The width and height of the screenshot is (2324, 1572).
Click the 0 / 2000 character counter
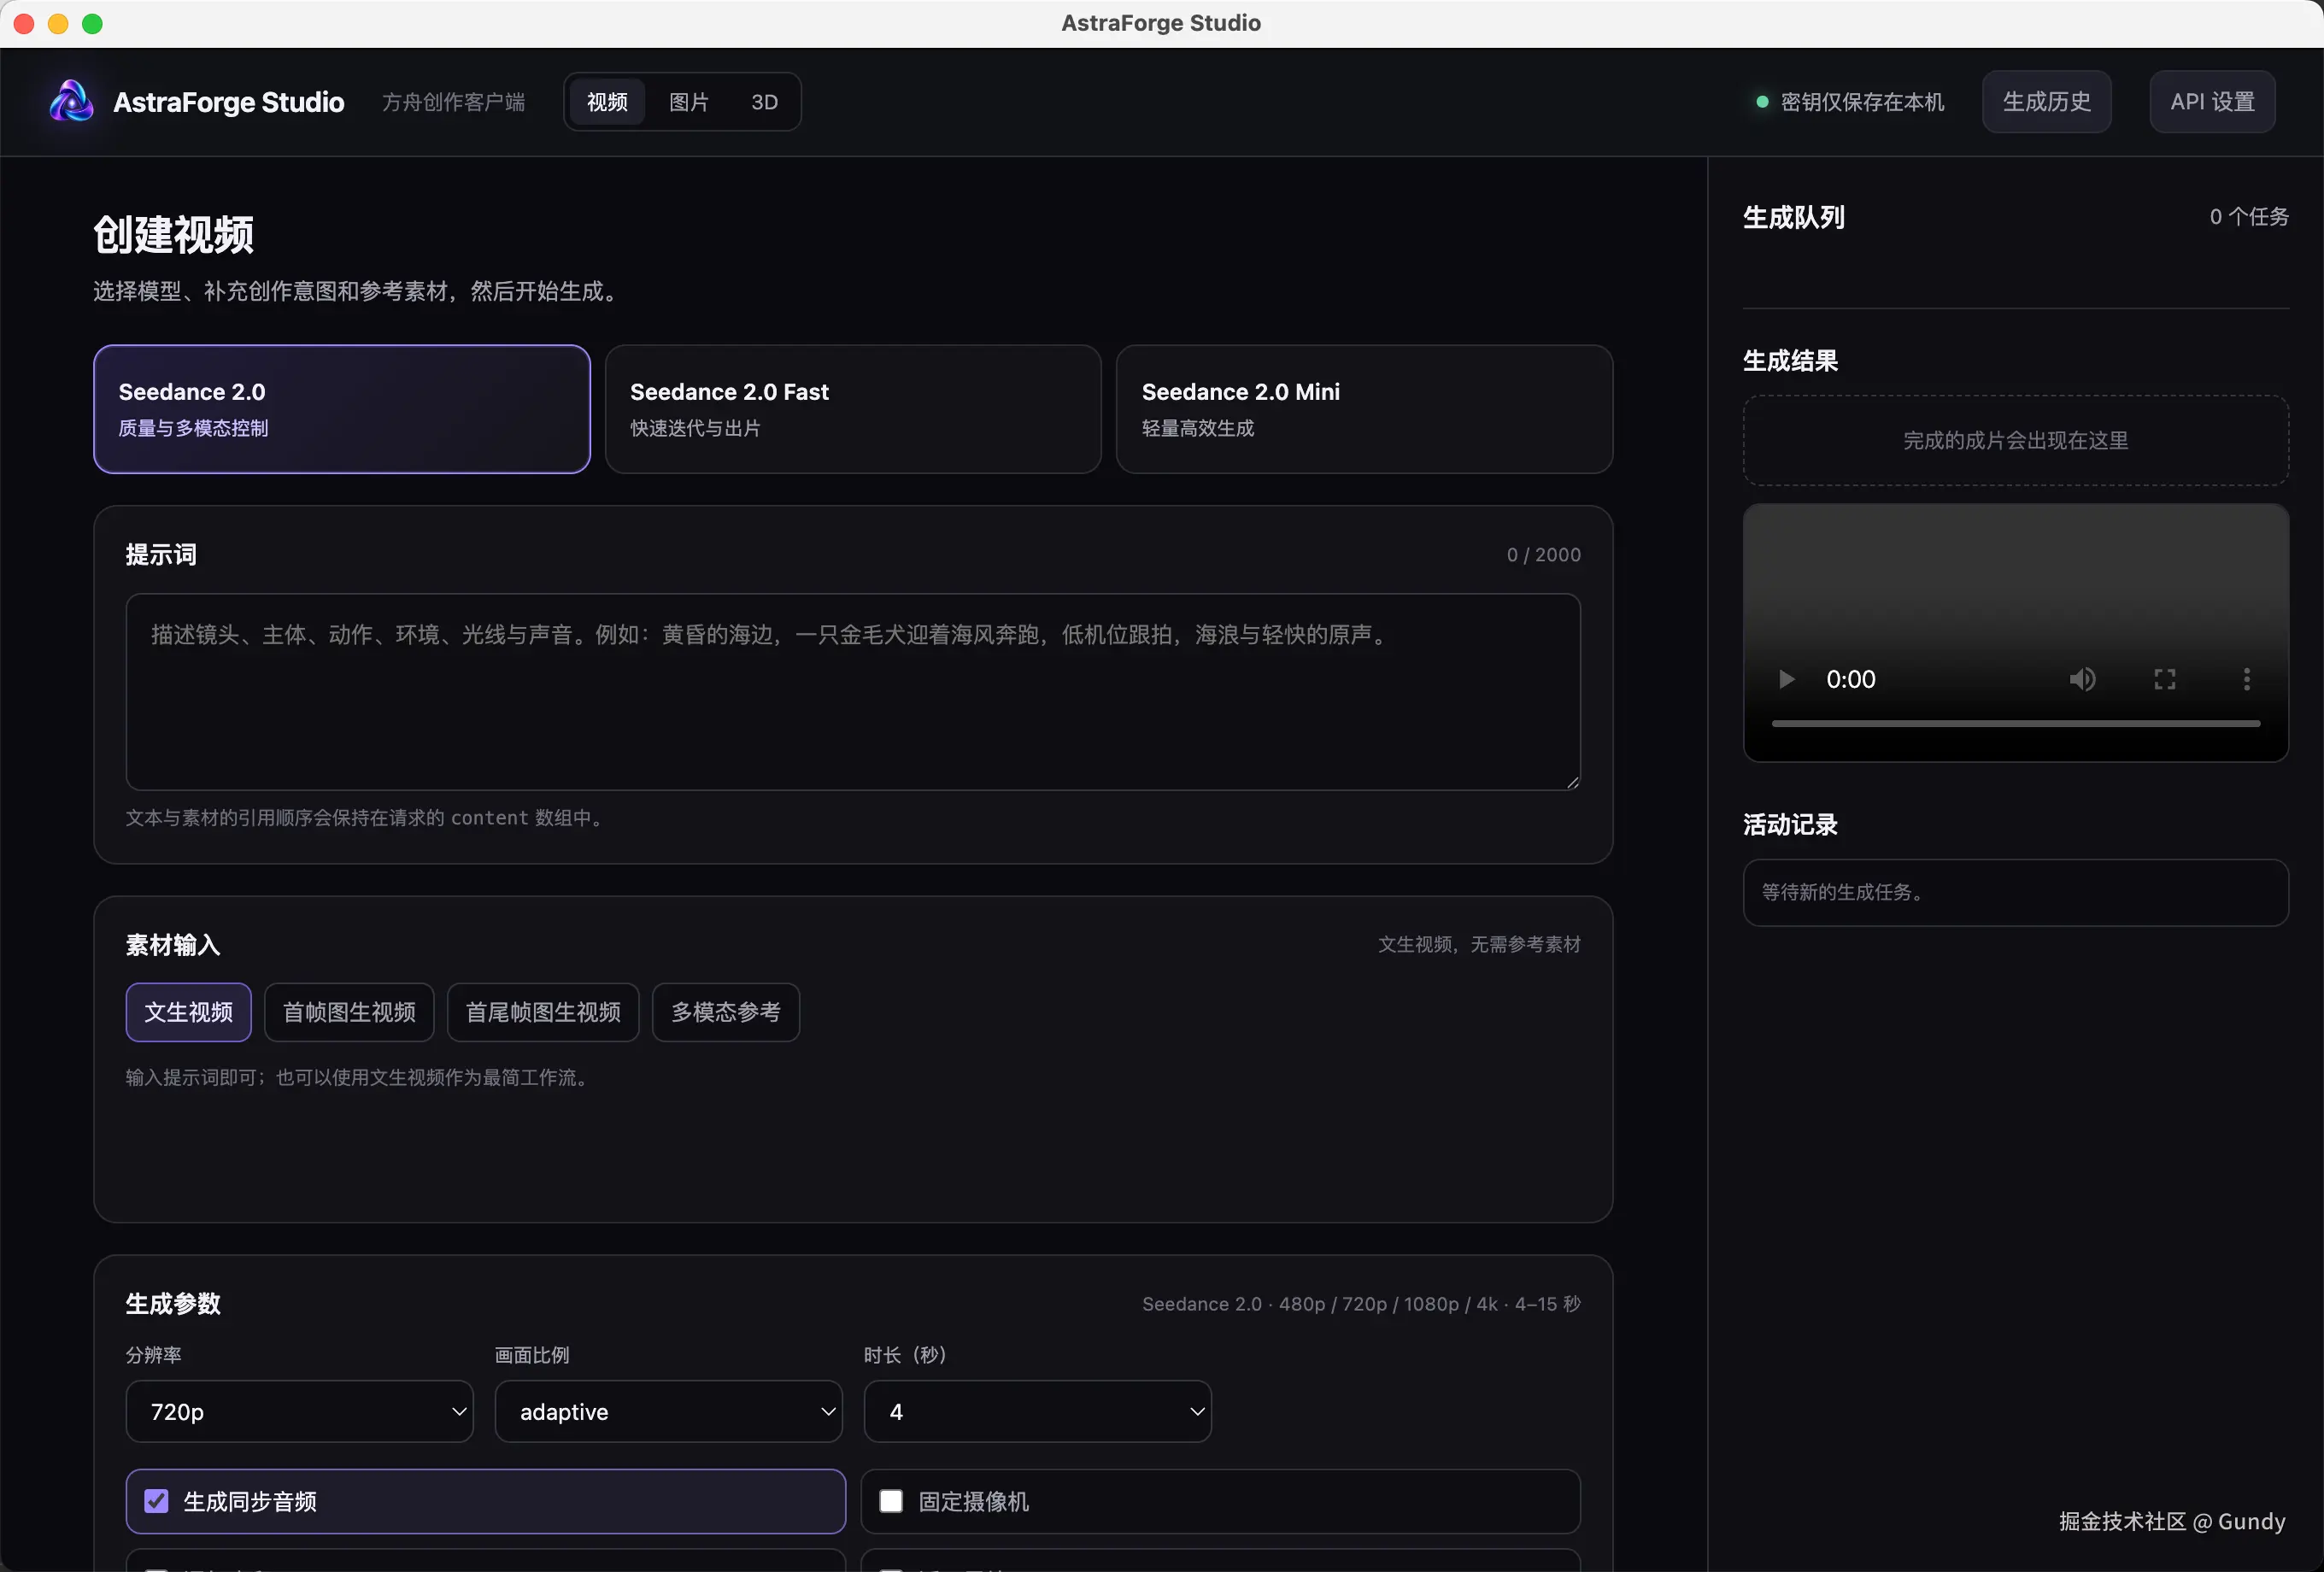1543,555
